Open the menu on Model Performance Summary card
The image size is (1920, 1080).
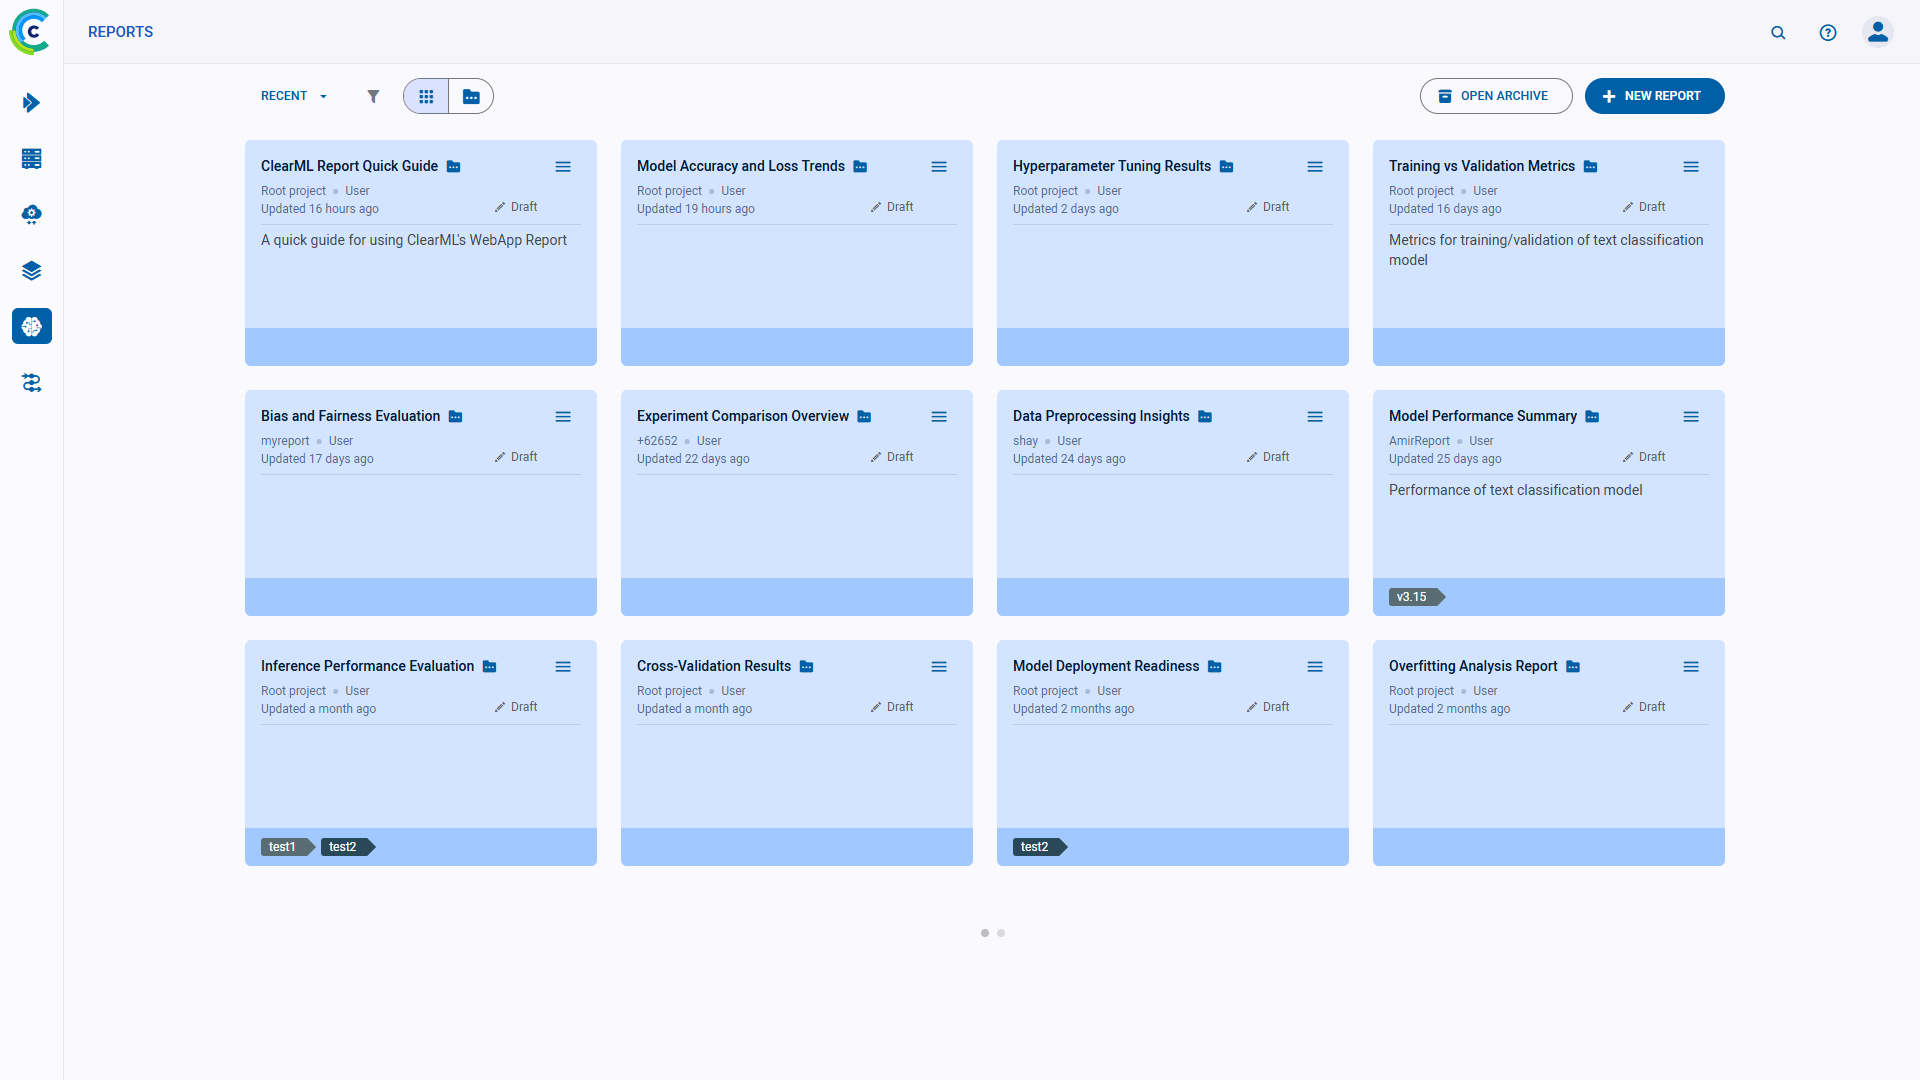(x=1692, y=417)
